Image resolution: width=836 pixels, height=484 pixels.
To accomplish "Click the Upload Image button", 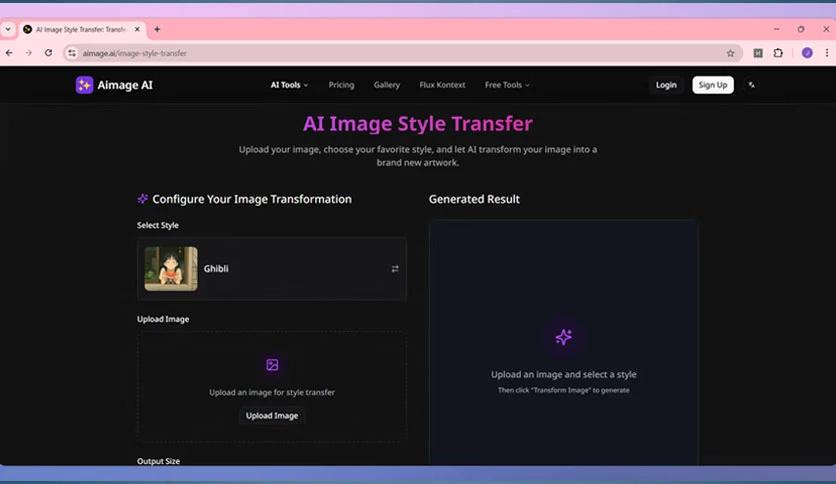I will pyautogui.click(x=272, y=415).
